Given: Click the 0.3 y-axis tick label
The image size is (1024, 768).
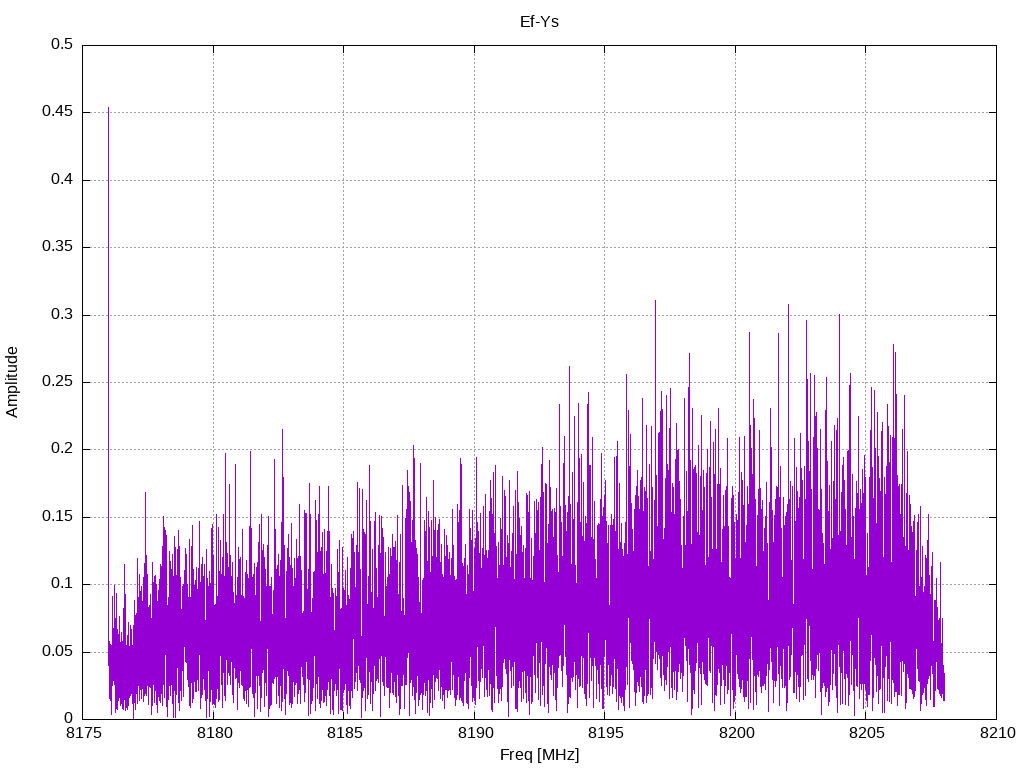Looking at the screenshot, I should [62, 315].
